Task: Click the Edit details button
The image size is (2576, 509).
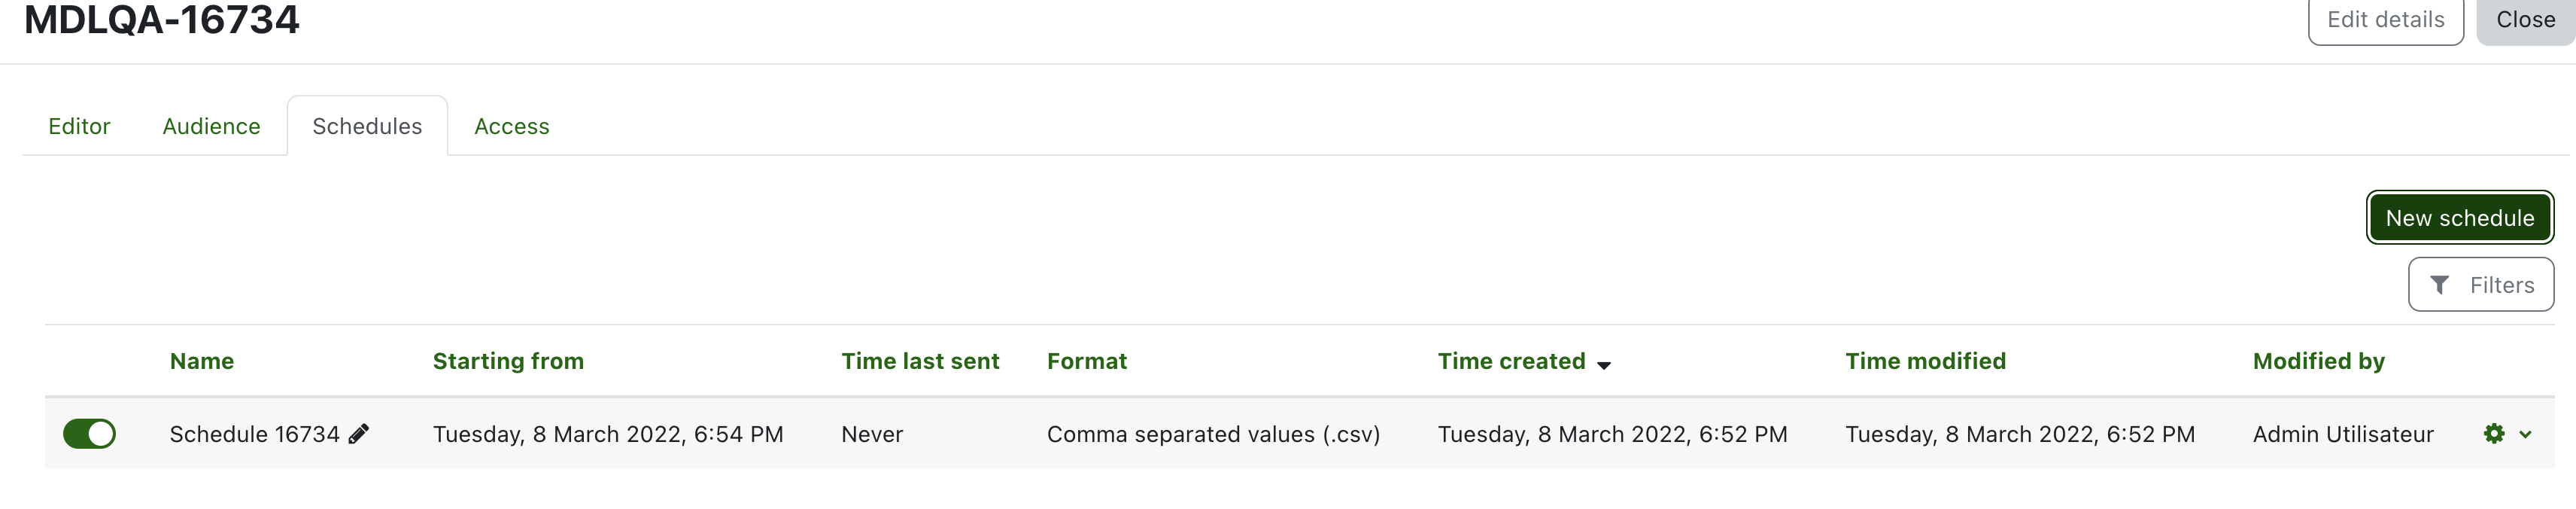Action: (x=2385, y=20)
